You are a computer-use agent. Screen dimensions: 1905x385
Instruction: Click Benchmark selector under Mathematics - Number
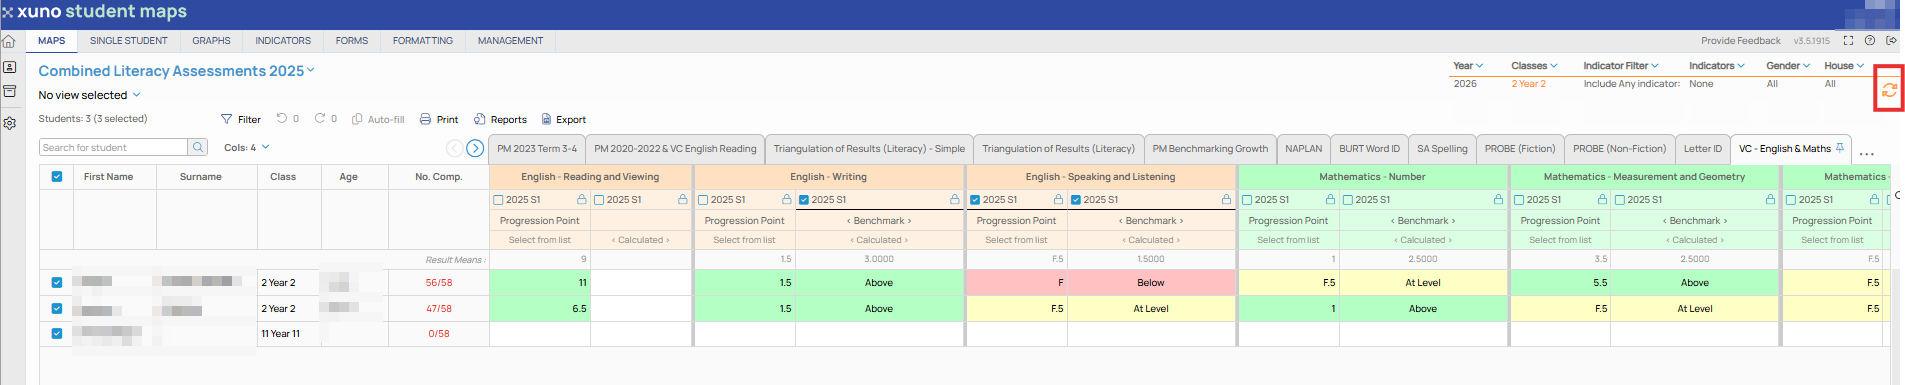pos(1423,221)
